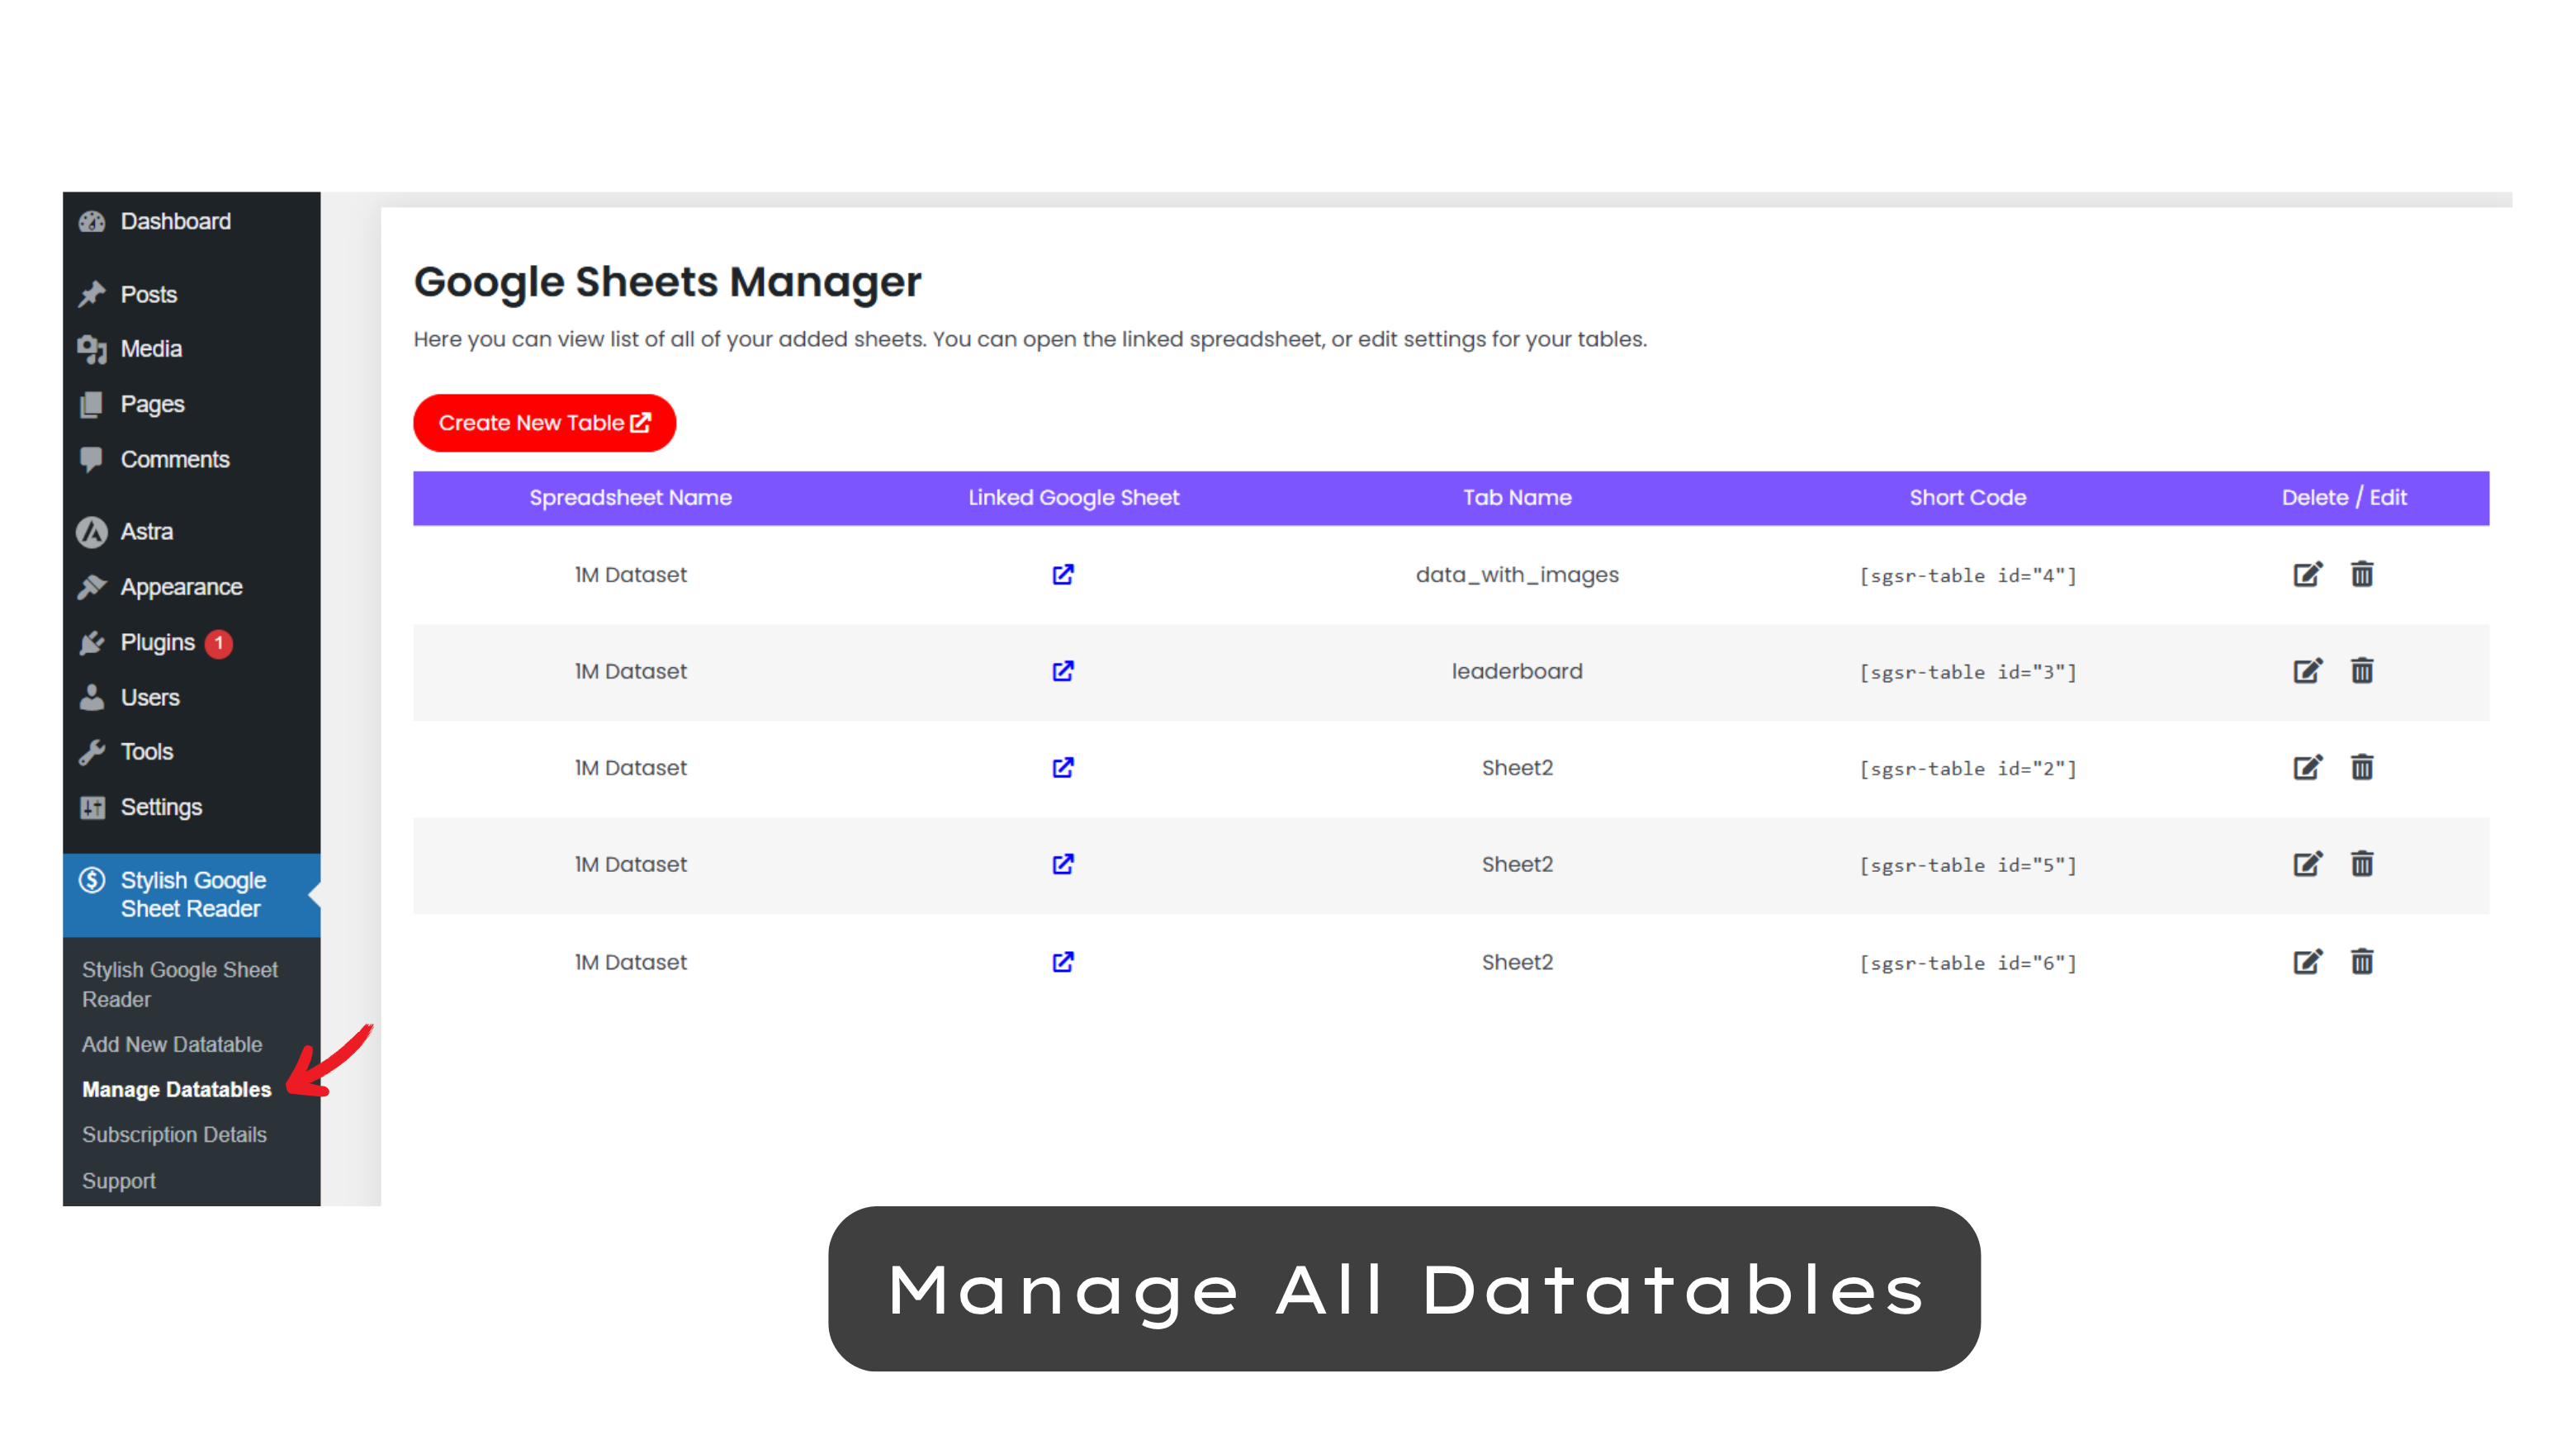Delete table with shortcode id="6"
This screenshot has width=2576, height=1449.
(2362, 961)
